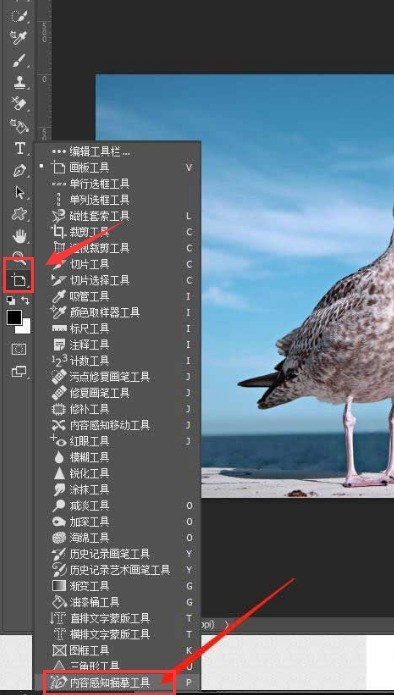Select 历史记录画笔工具 entry
Image resolution: width=394 pixels, height=695 pixels.
tap(118, 554)
